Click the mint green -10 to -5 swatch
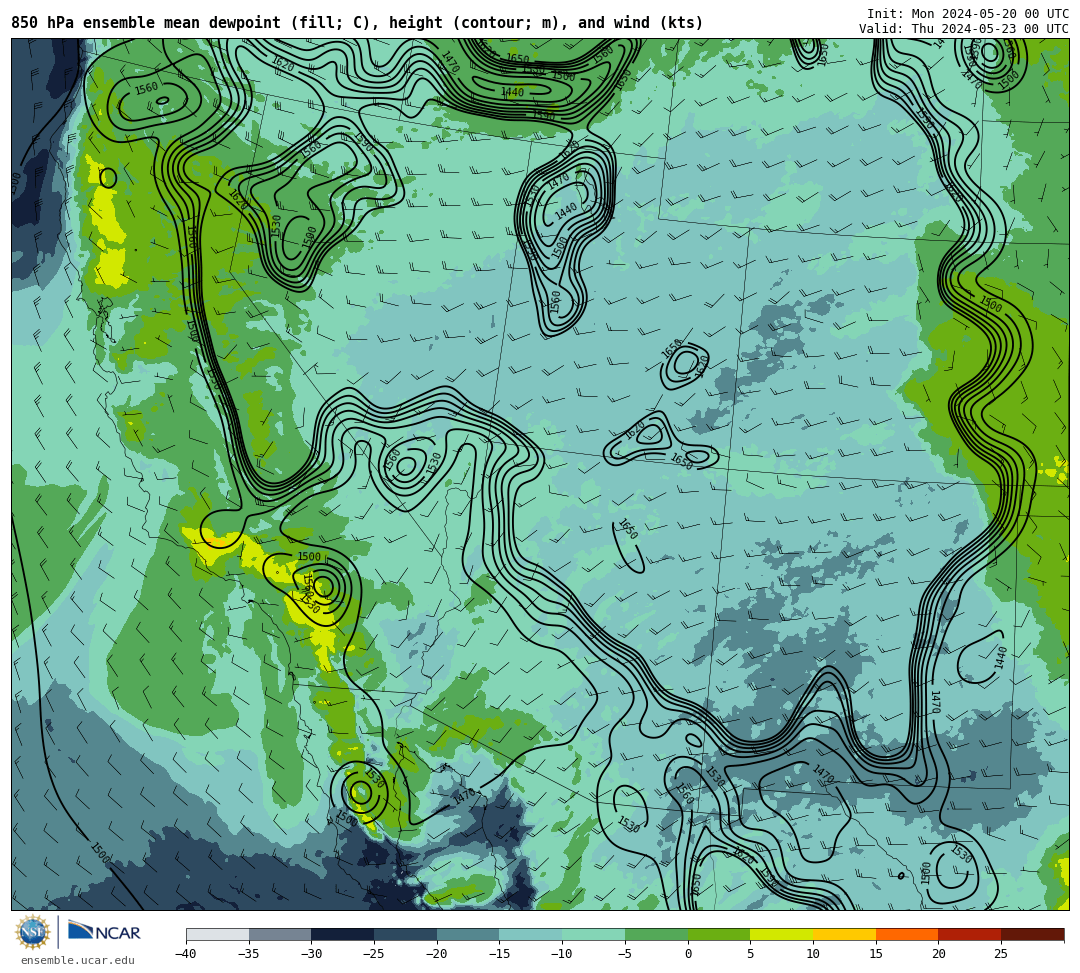This screenshot has height=973, width=1080. click(594, 934)
